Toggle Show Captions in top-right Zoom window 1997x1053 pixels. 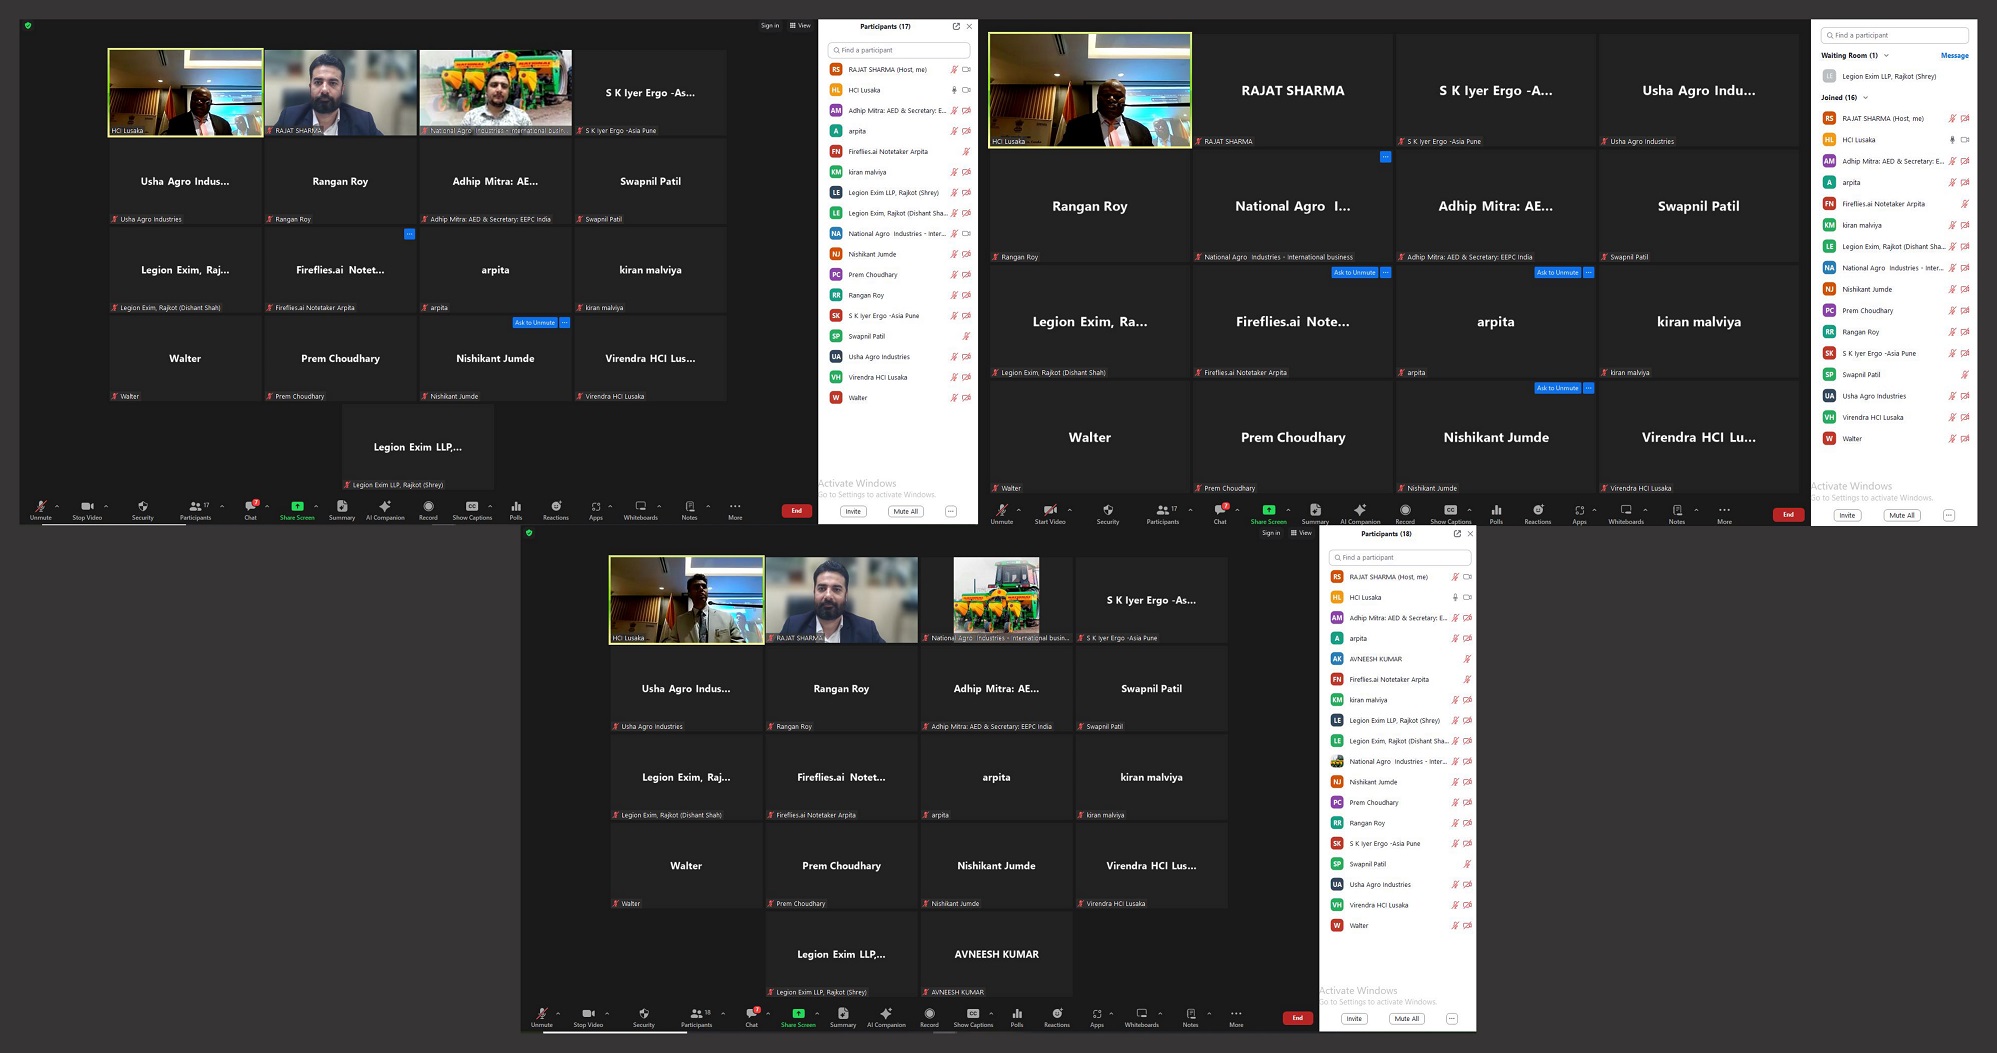[1450, 514]
